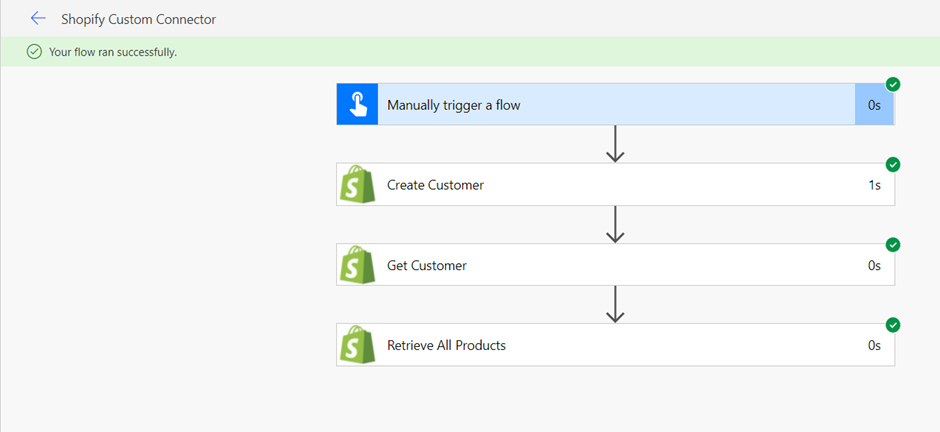Click the manual trigger hand icon
Viewport: 940px width, 432px height.
point(357,104)
